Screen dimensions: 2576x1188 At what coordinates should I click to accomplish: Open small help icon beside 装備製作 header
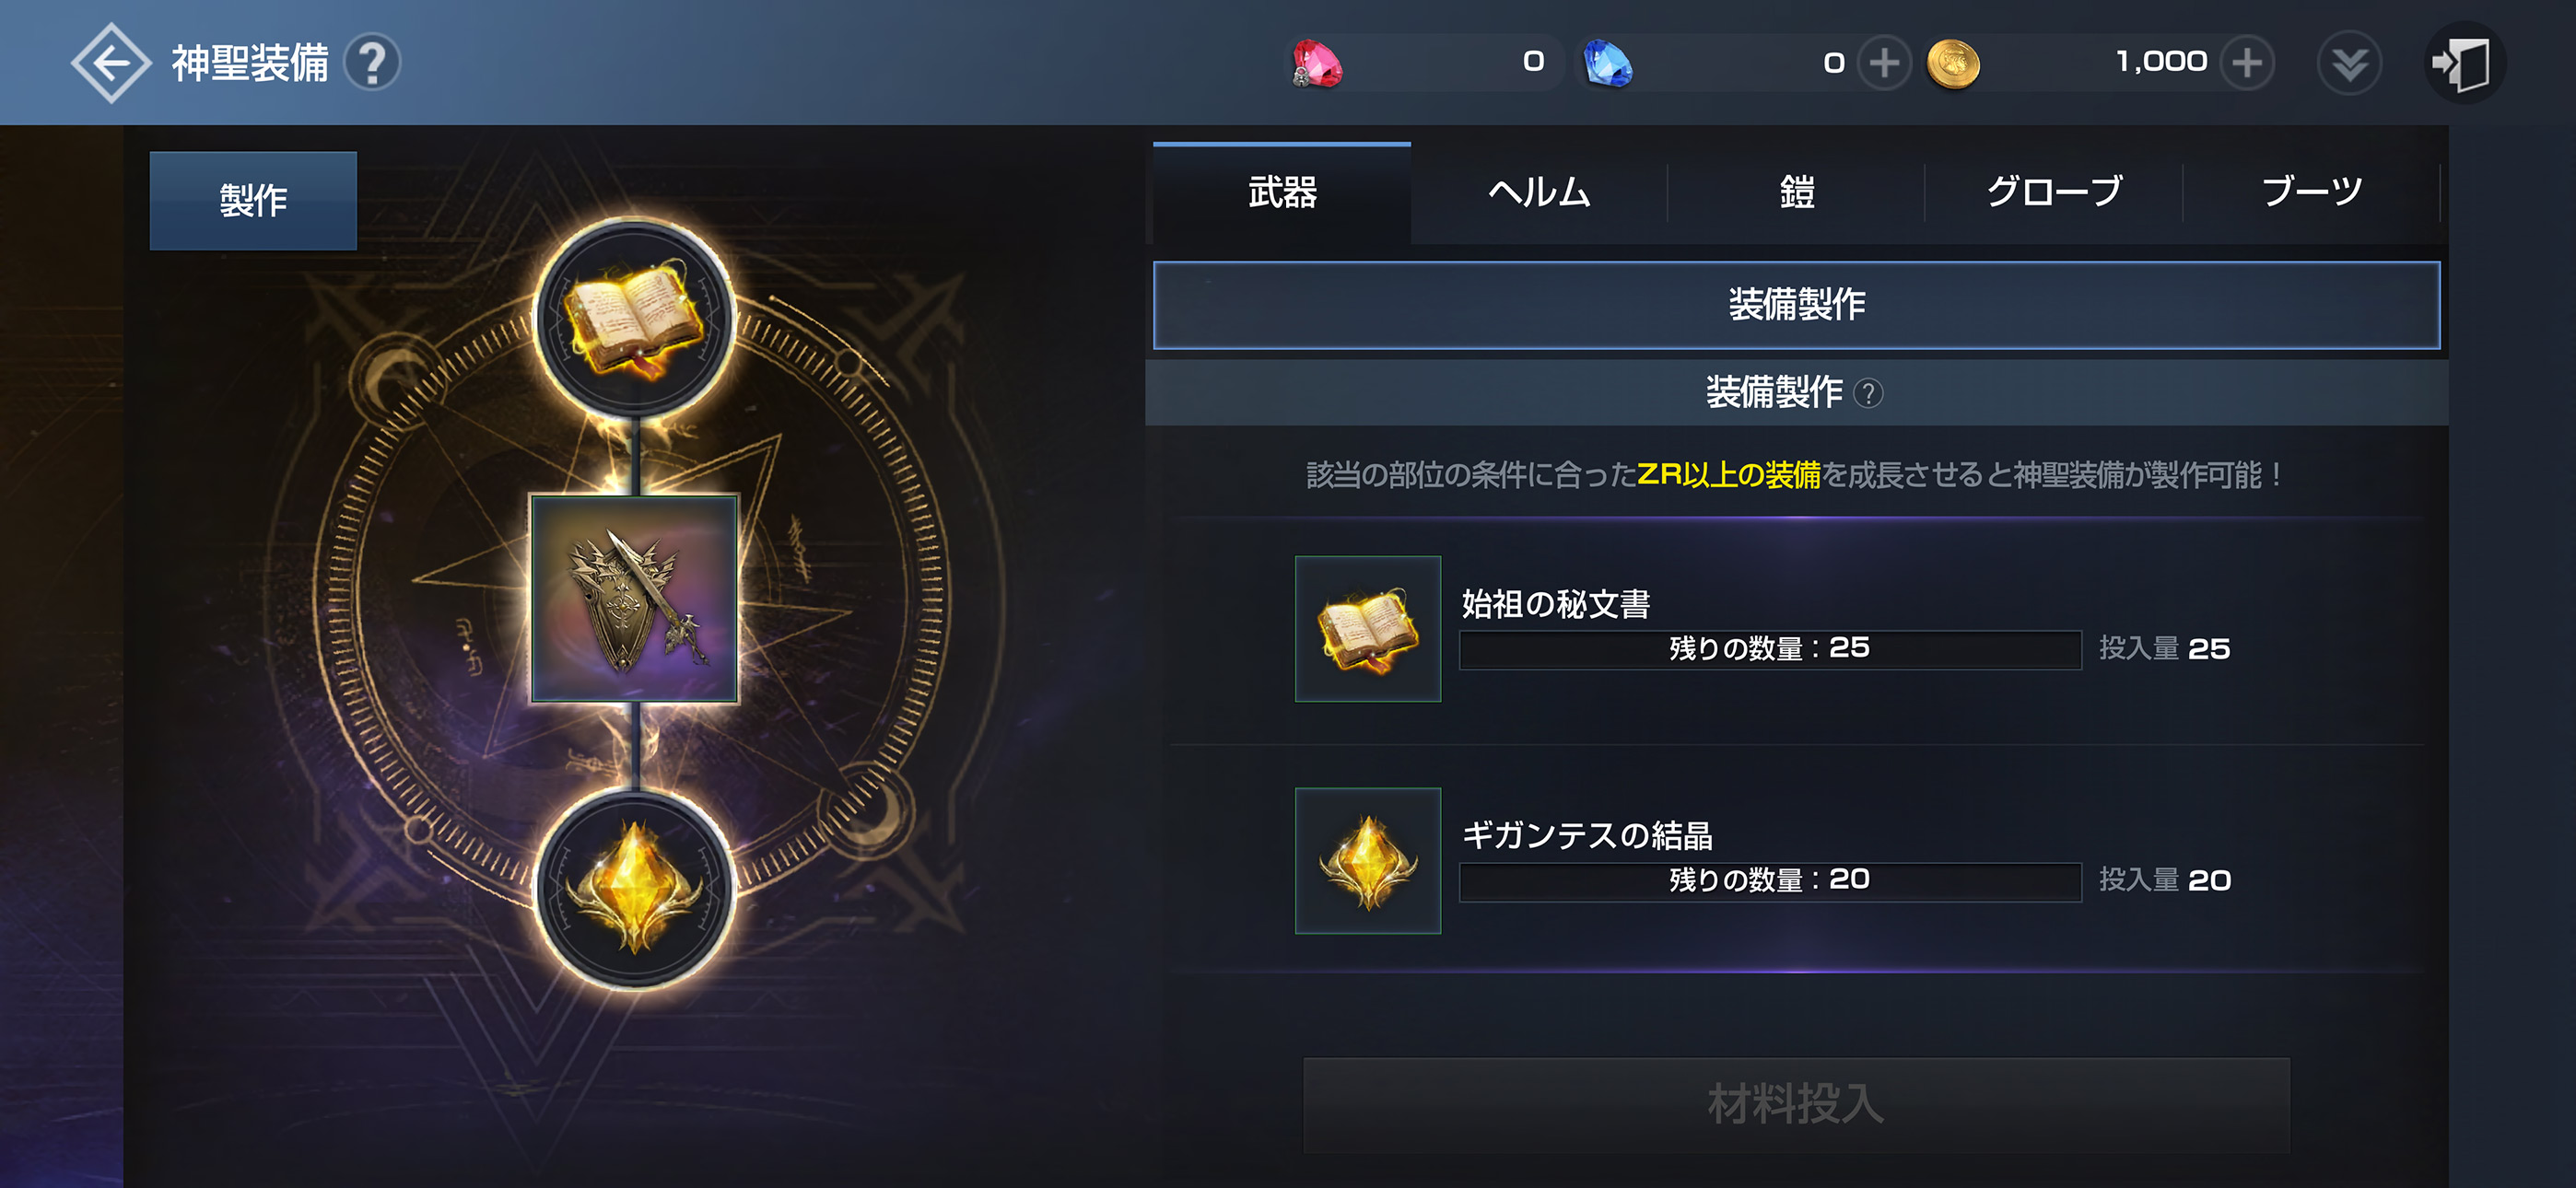(1867, 393)
